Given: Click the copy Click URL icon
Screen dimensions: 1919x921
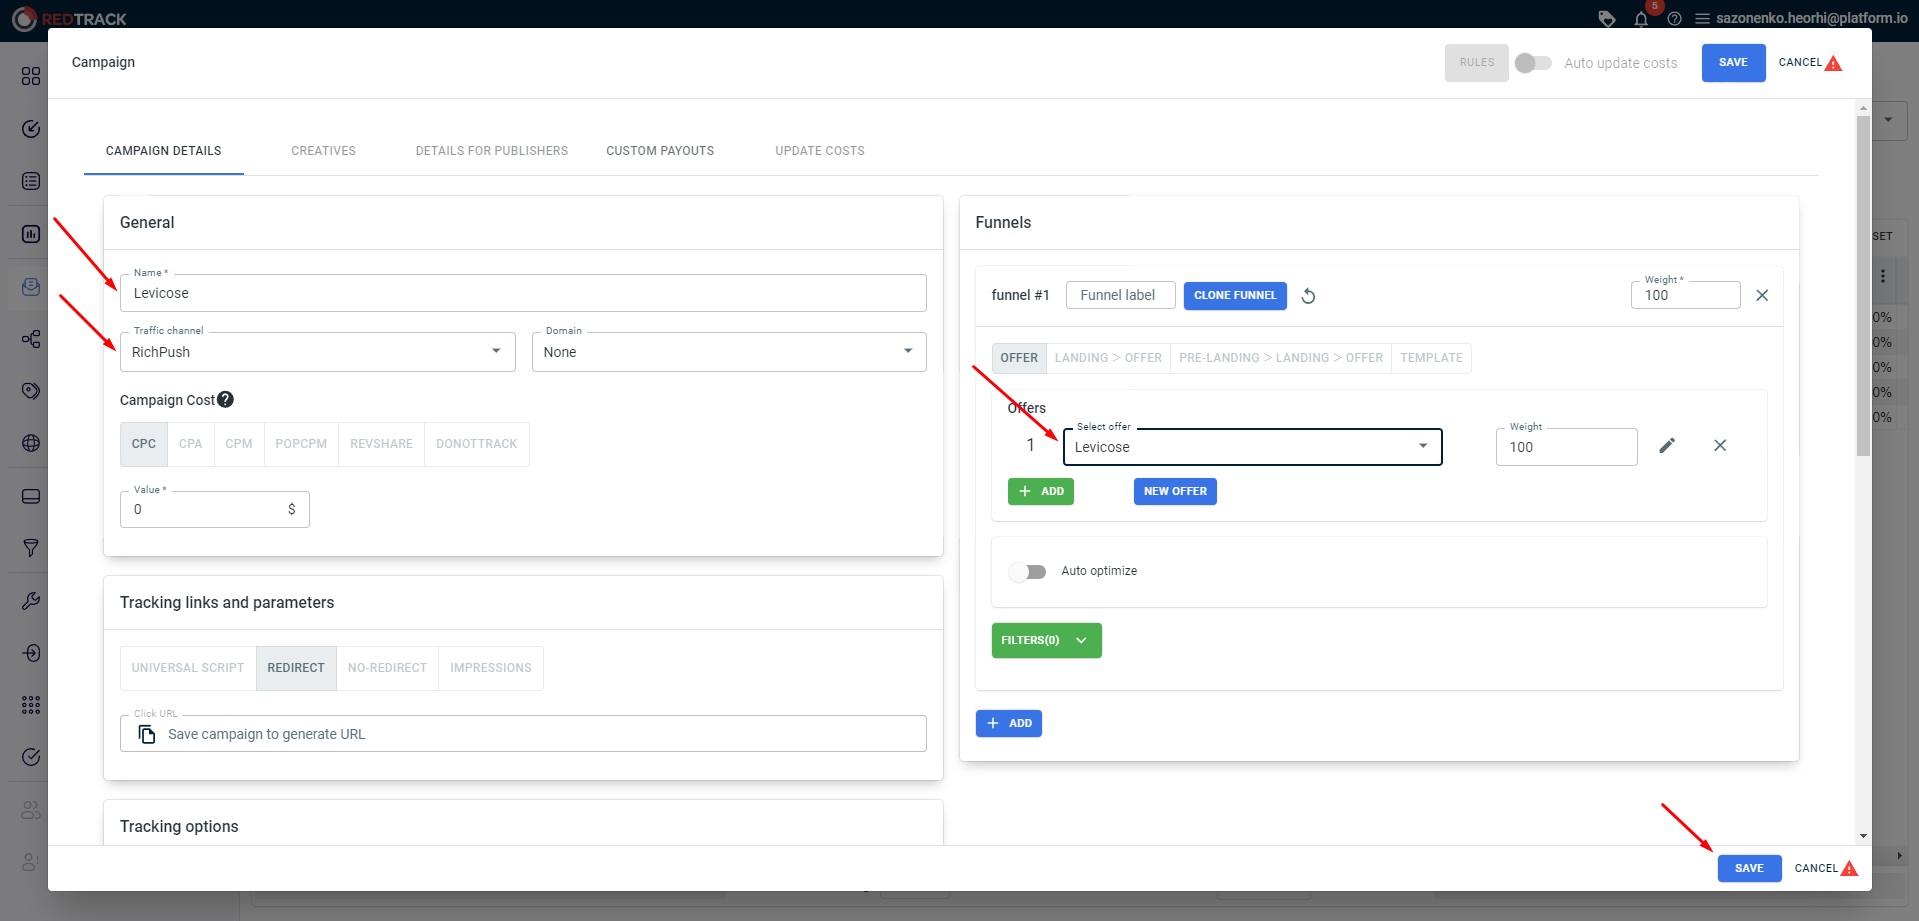Looking at the screenshot, I should click(x=146, y=733).
